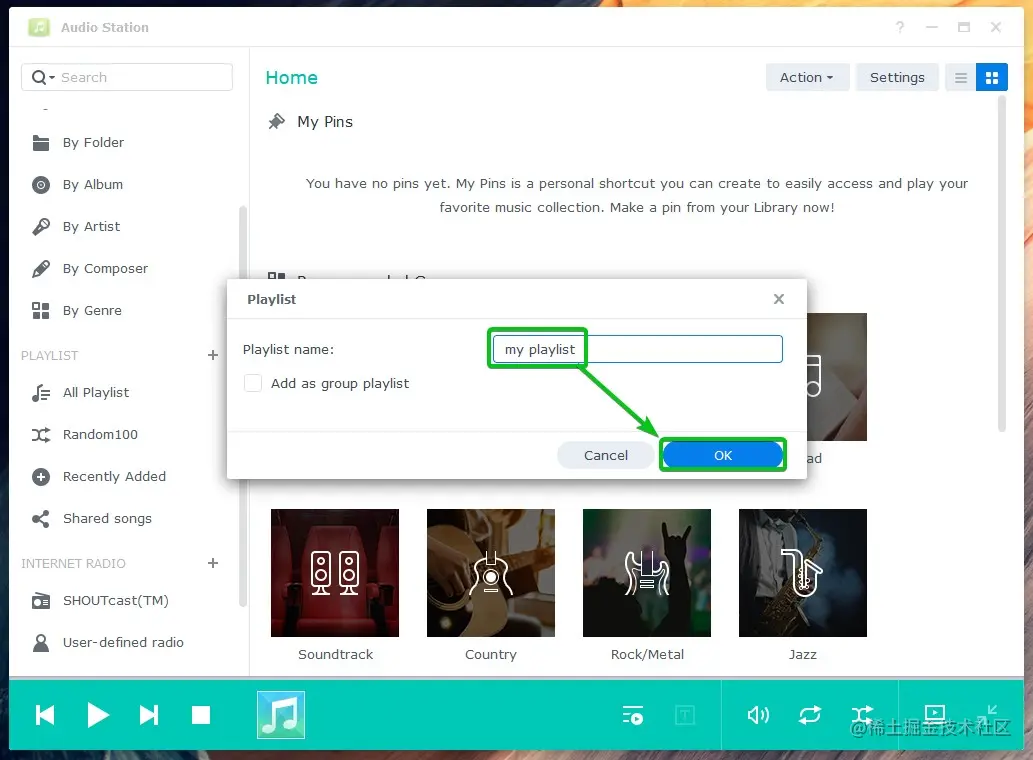Viewport: 1033px width, 760px height.
Task: Switch to list view
Action: 961,78
